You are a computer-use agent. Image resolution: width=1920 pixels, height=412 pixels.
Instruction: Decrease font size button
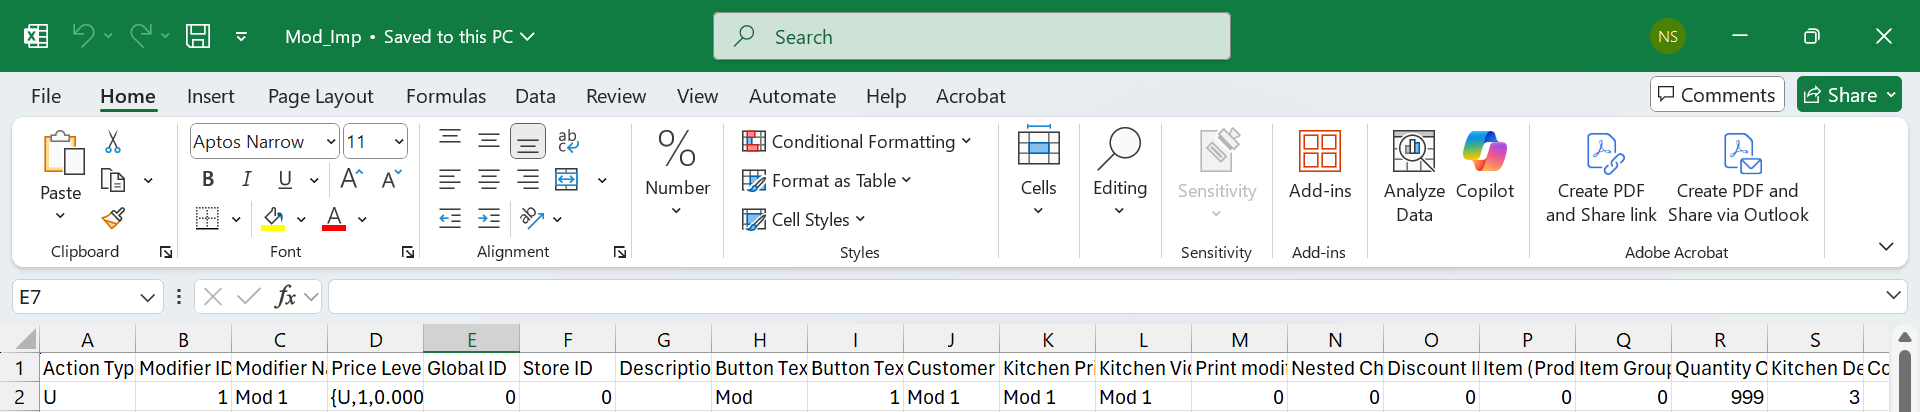coord(391,179)
